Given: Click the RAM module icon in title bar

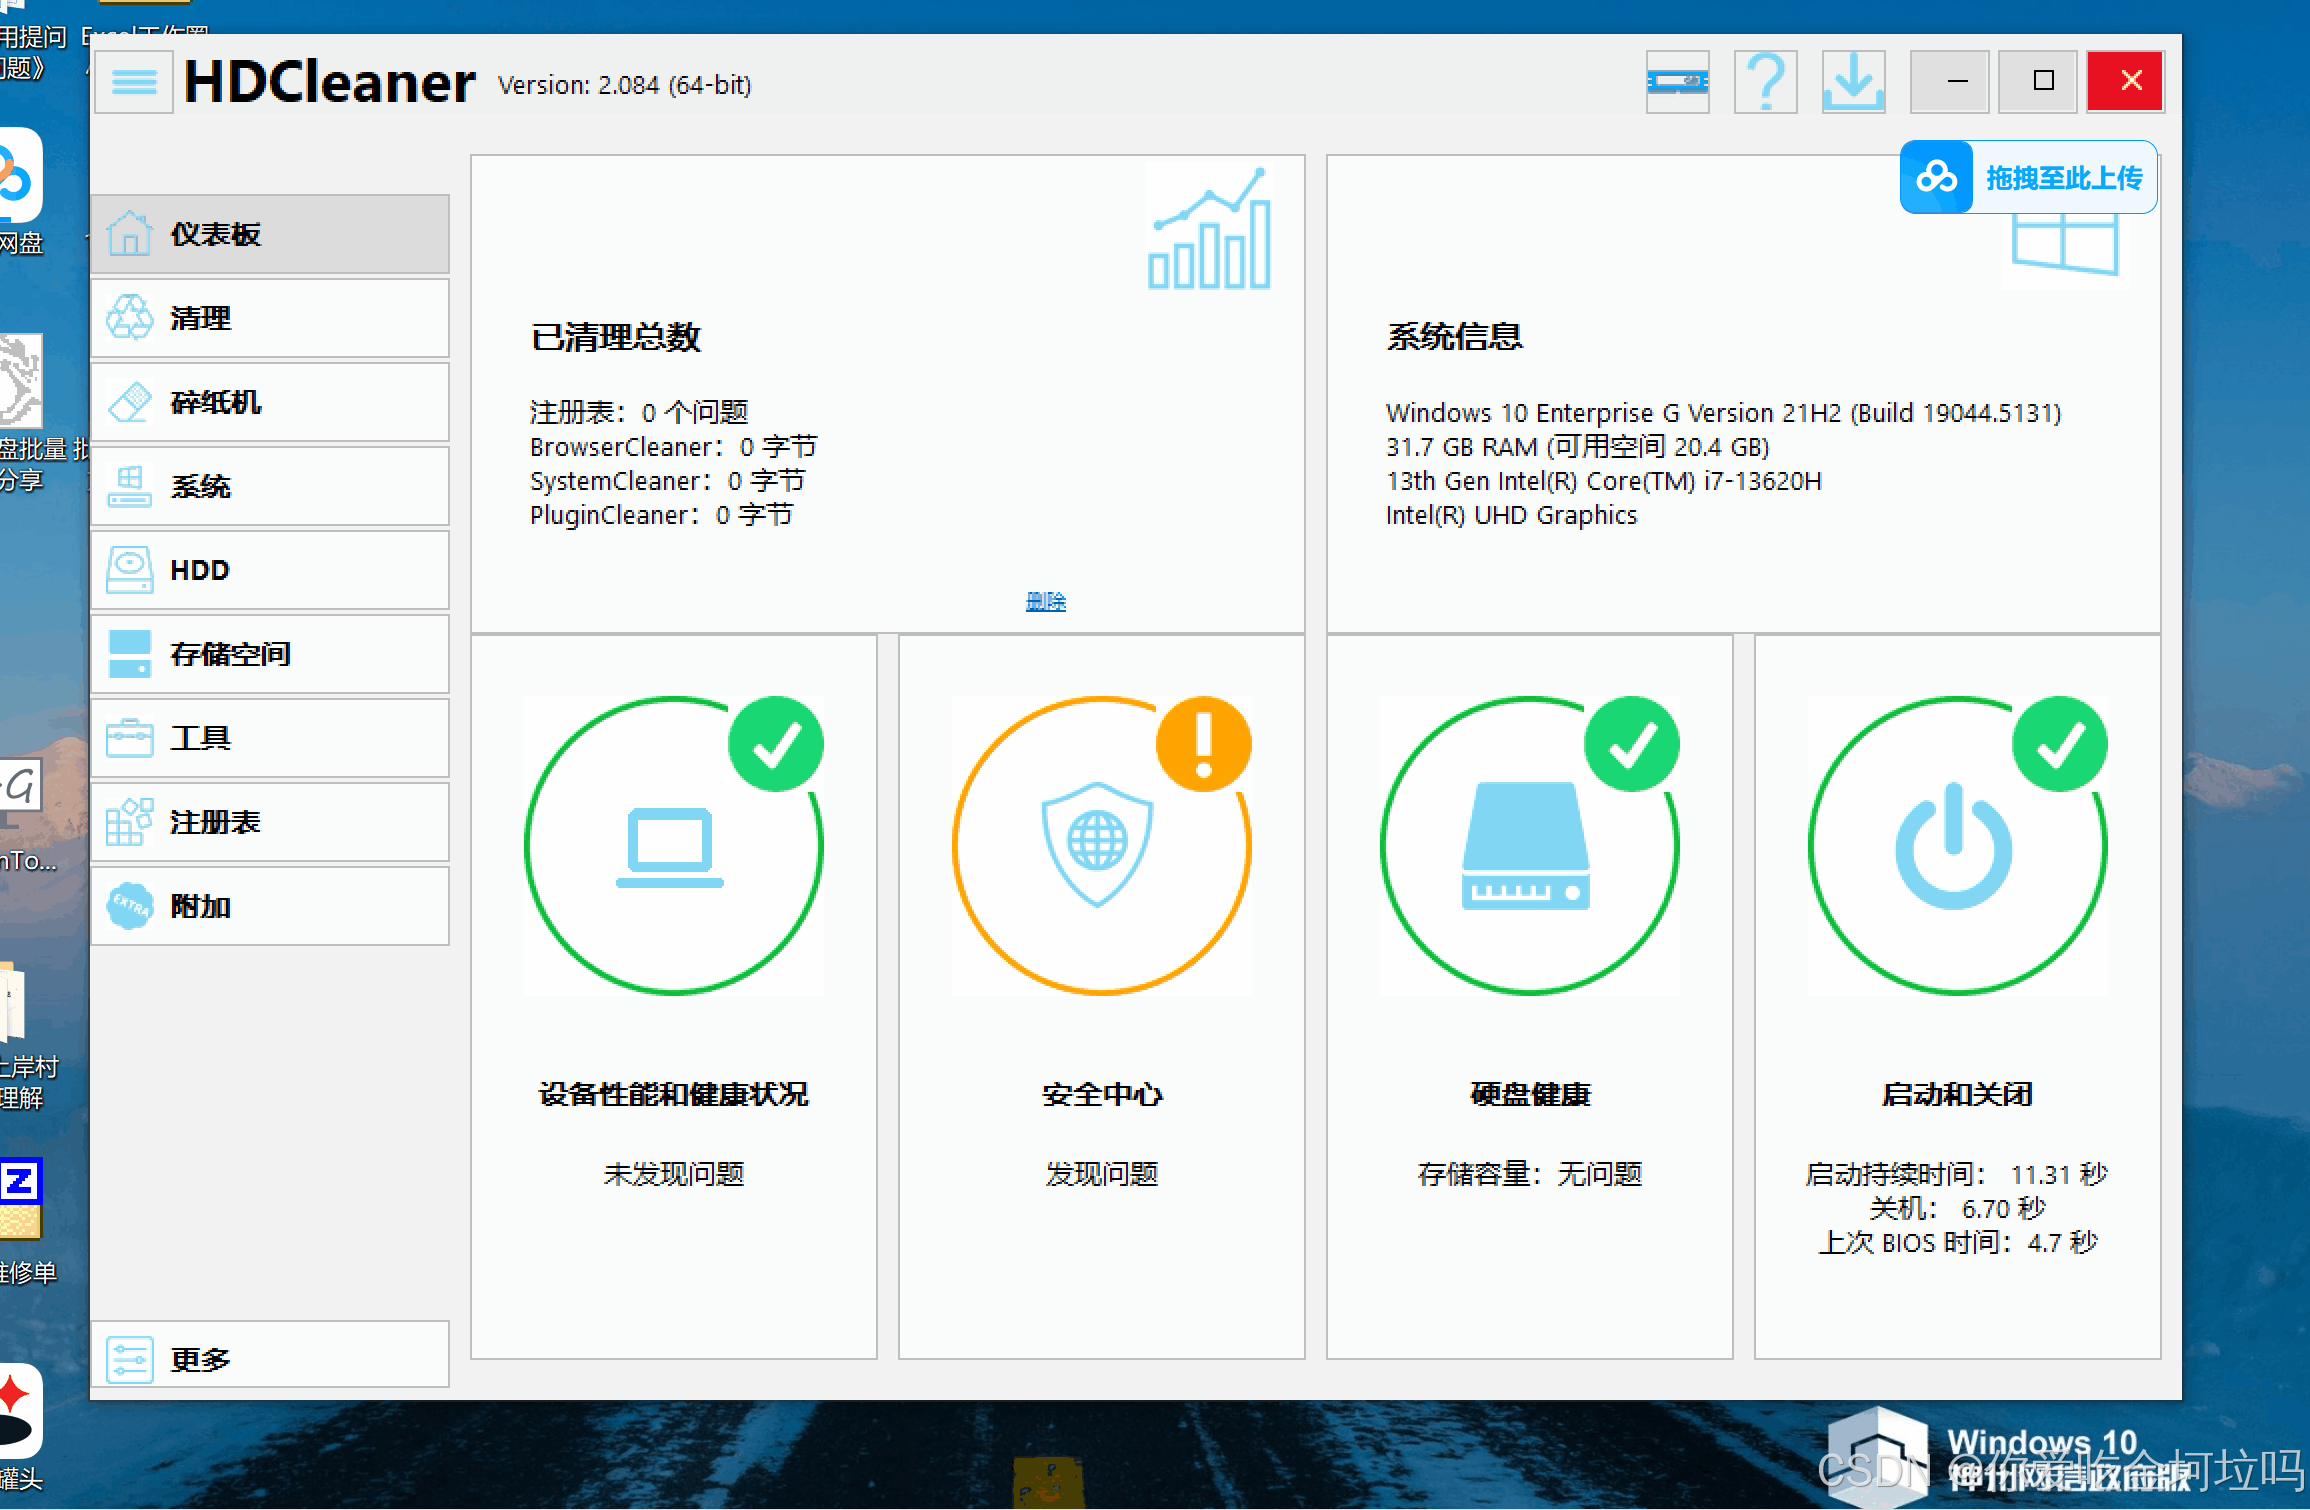Looking at the screenshot, I should [1677, 82].
